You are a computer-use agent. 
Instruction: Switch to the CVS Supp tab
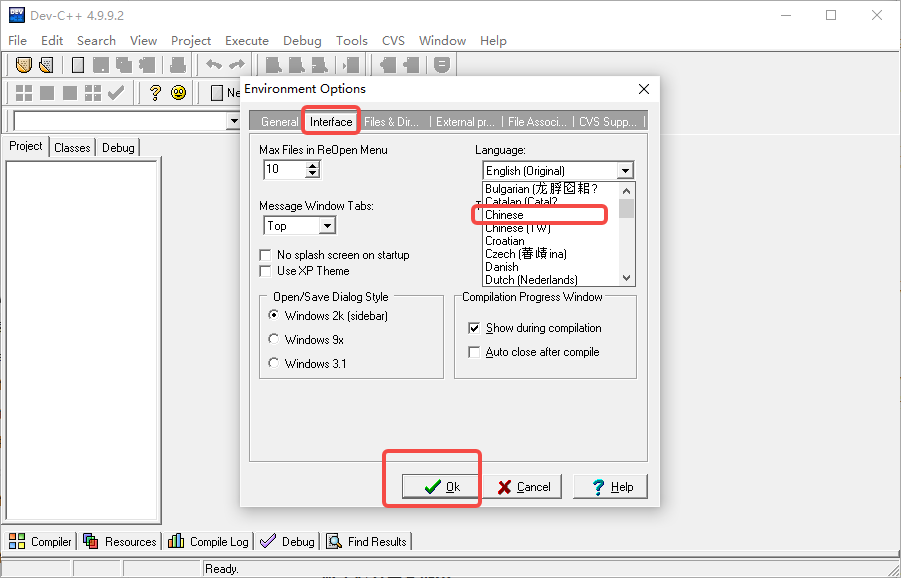click(608, 122)
